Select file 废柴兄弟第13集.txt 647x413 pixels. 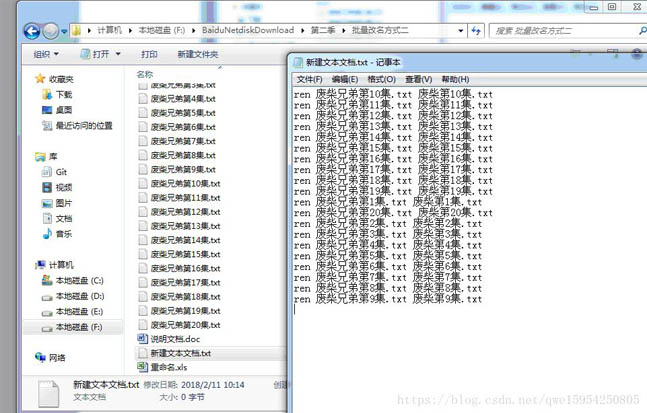(x=179, y=226)
